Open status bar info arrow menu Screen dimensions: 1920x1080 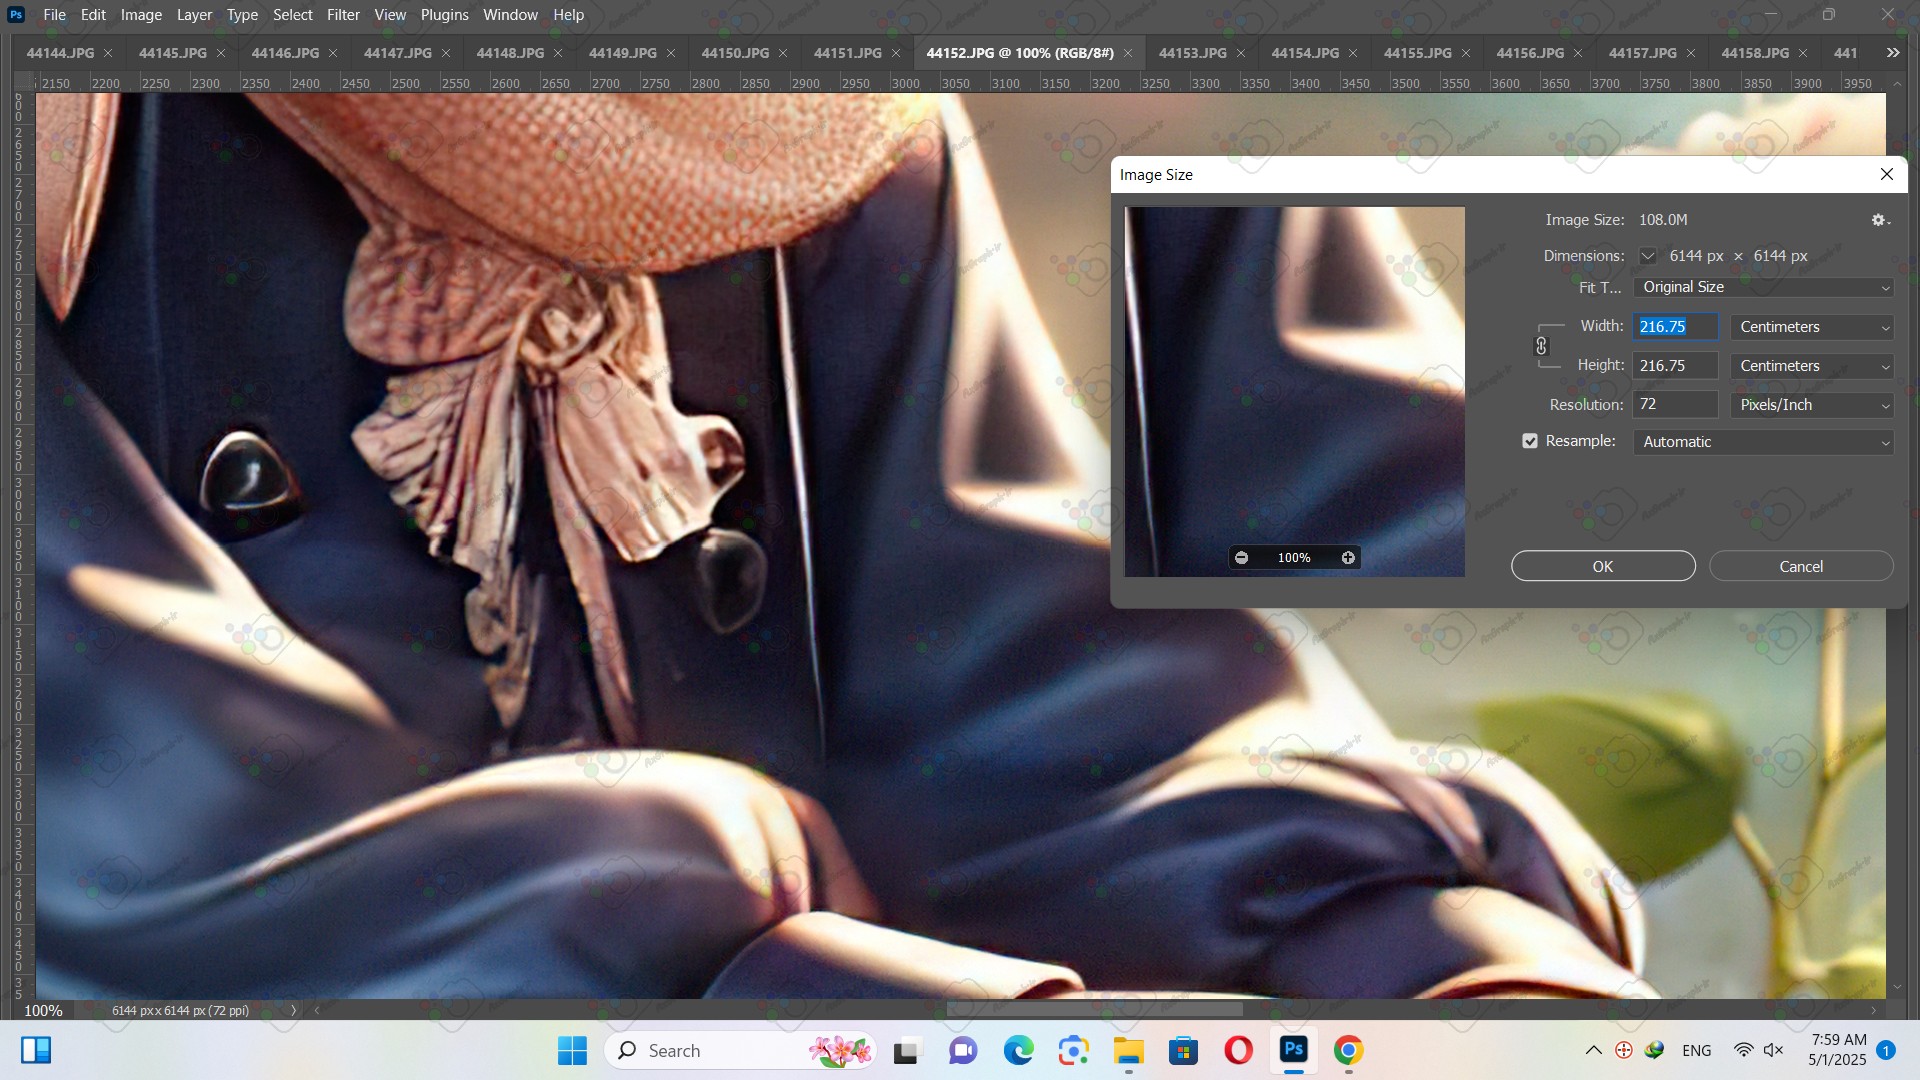293,1010
